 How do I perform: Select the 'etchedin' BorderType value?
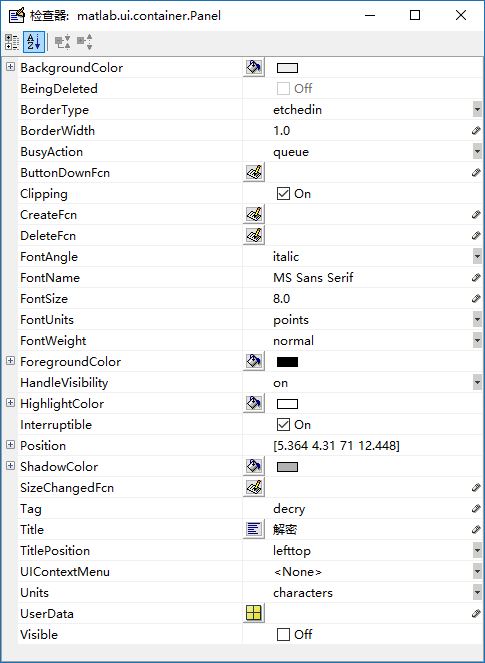click(x=297, y=110)
